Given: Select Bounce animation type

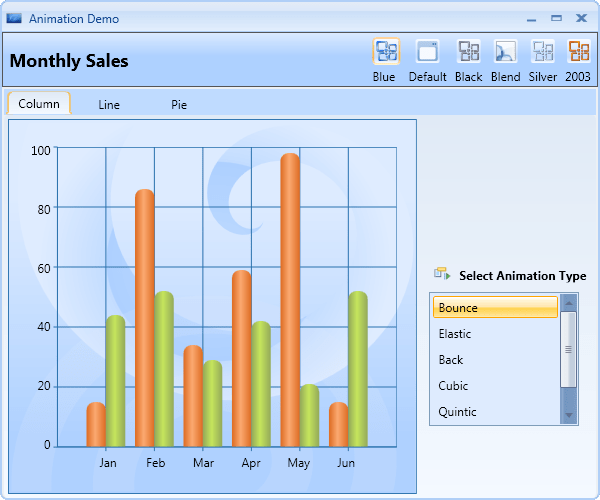Looking at the screenshot, I should [496, 307].
